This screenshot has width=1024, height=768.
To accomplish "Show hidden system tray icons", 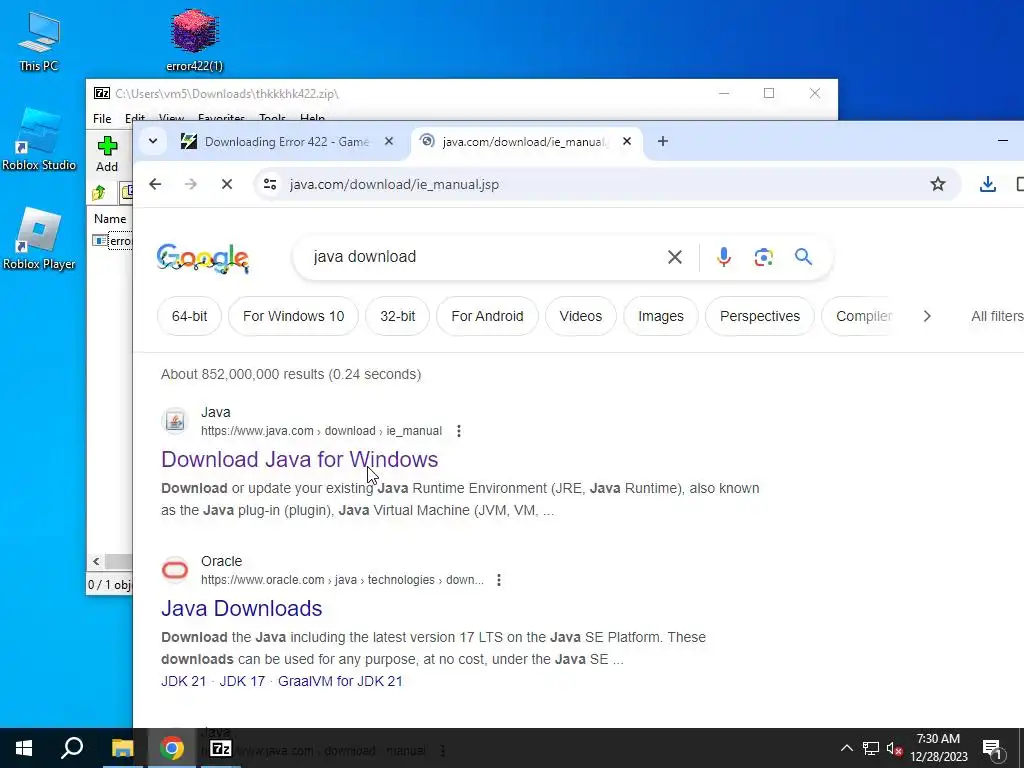I will (846, 748).
